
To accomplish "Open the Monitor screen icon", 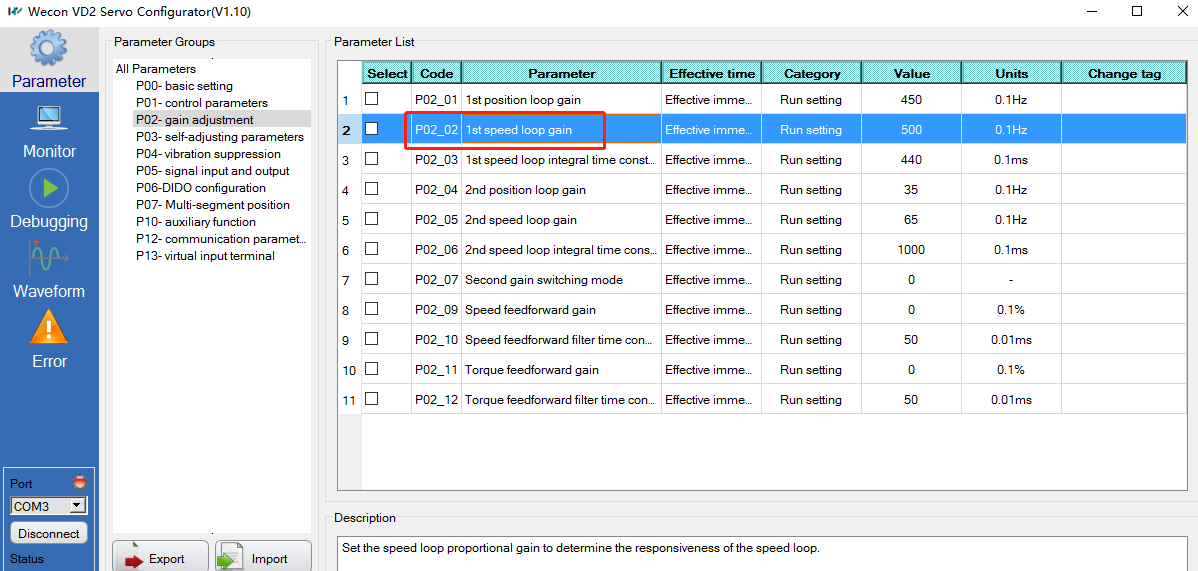I will [x=49, y=118].
